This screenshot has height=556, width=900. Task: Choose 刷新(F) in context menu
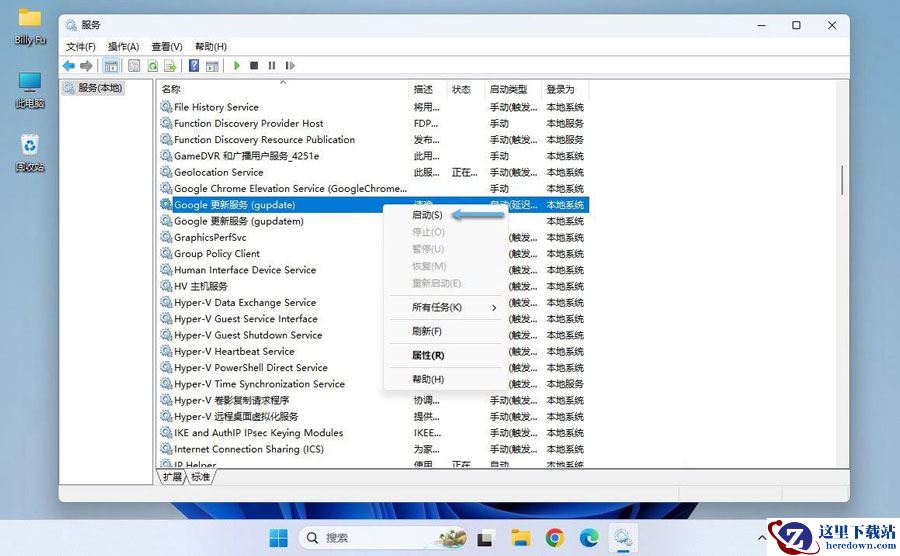[426, 331]
